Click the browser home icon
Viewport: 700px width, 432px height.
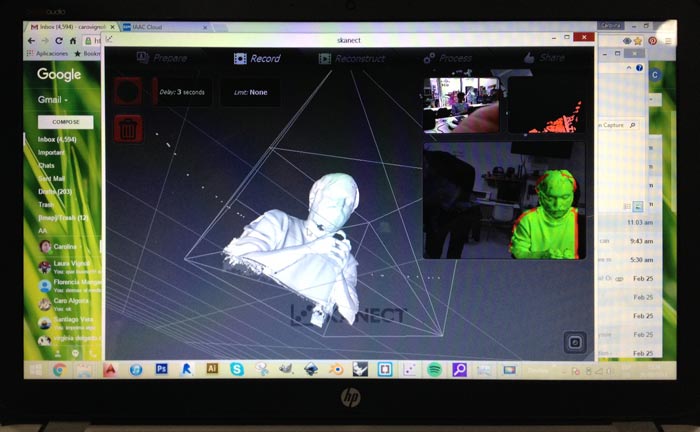73,41
